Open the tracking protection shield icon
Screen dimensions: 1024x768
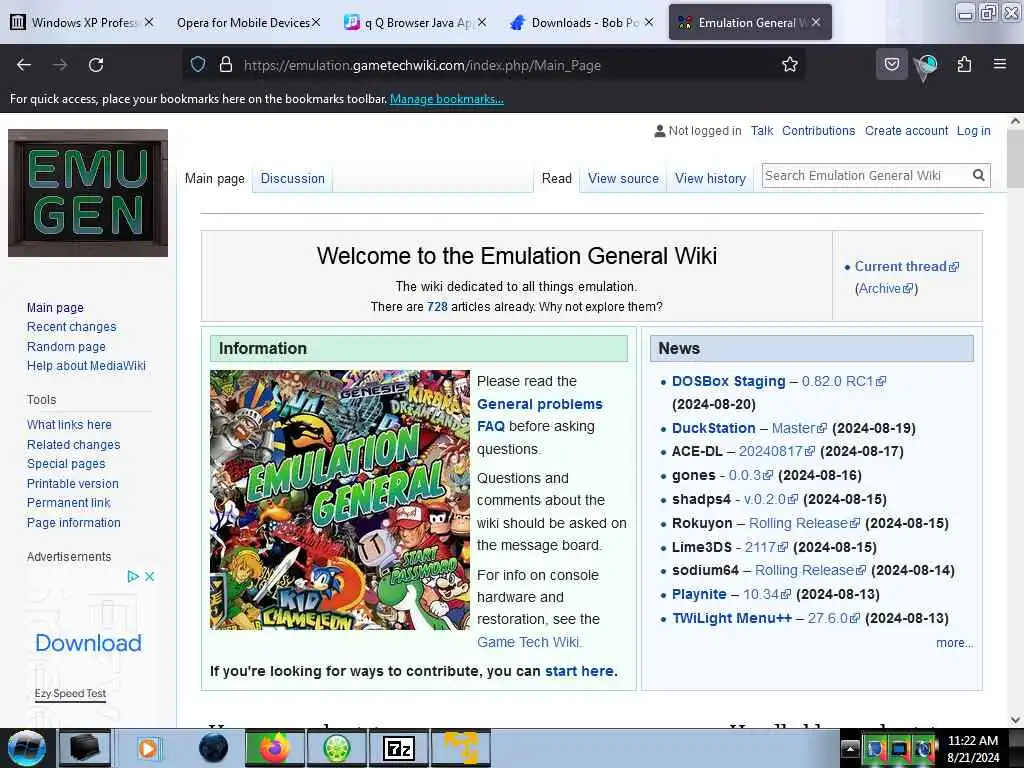(198, 64)
